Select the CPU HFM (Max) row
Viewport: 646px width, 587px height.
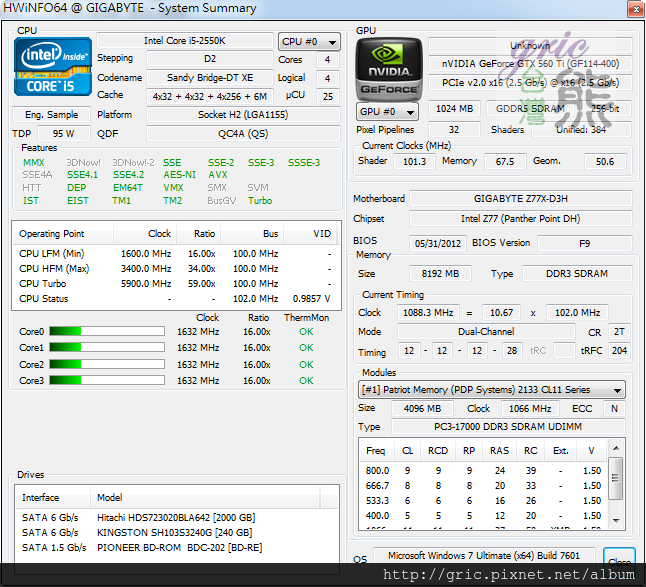tap(176, 269)
